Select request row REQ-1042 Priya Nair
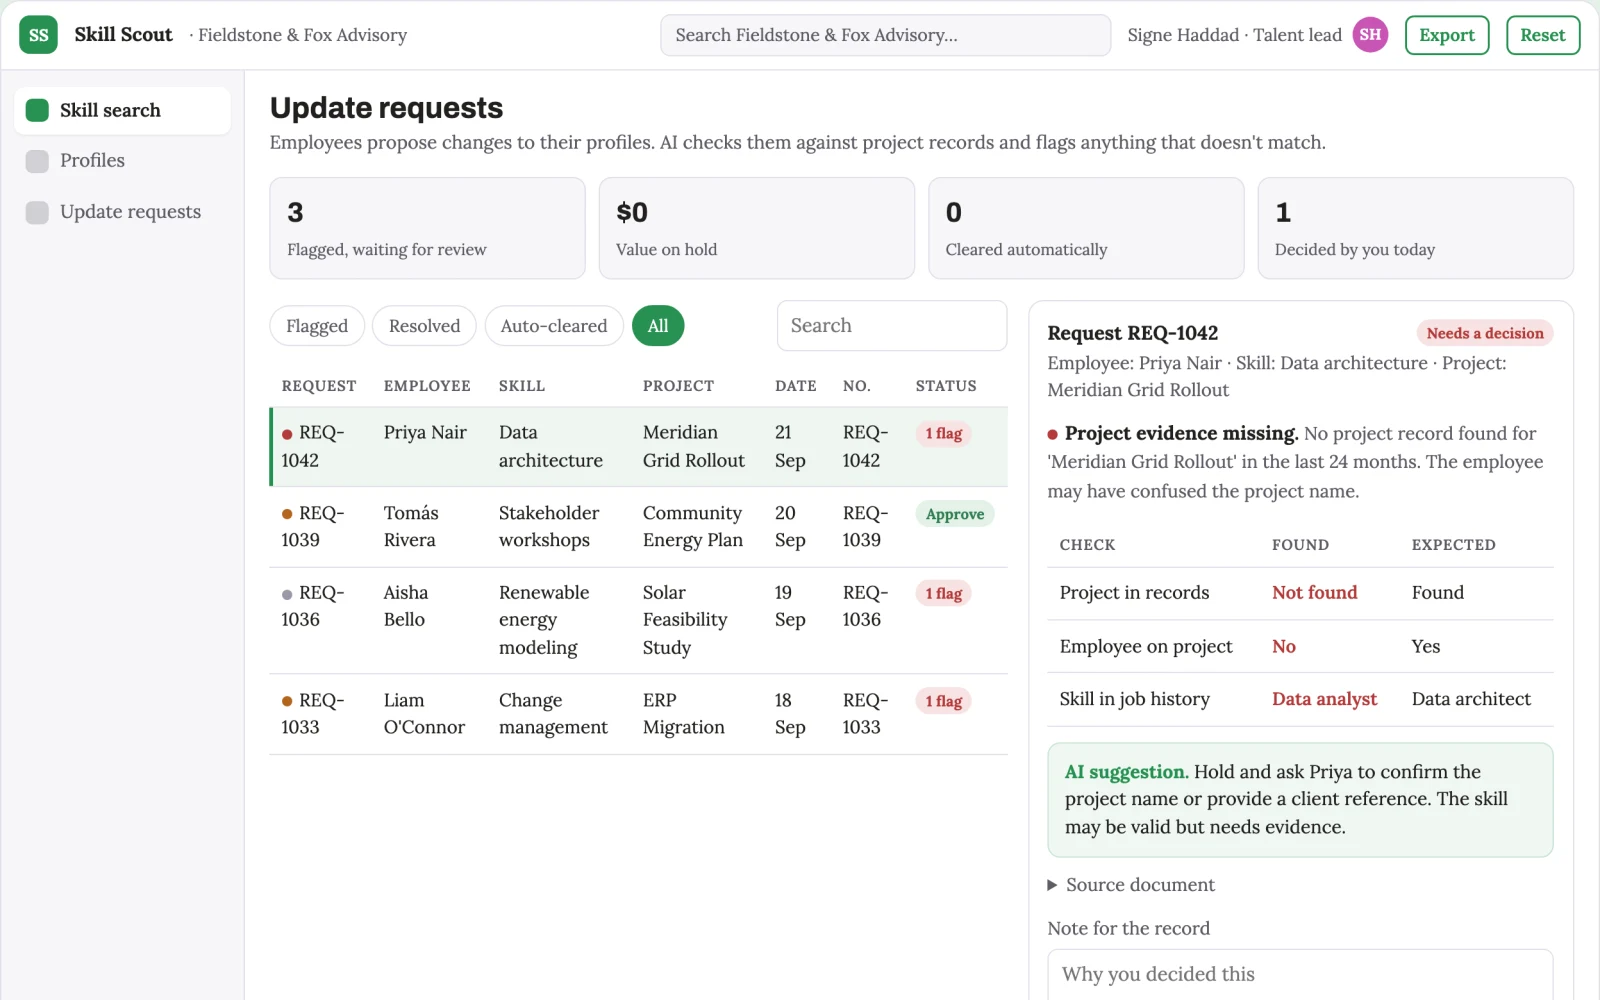This screenshot has width=1600, height=1000. click(638, 447)
